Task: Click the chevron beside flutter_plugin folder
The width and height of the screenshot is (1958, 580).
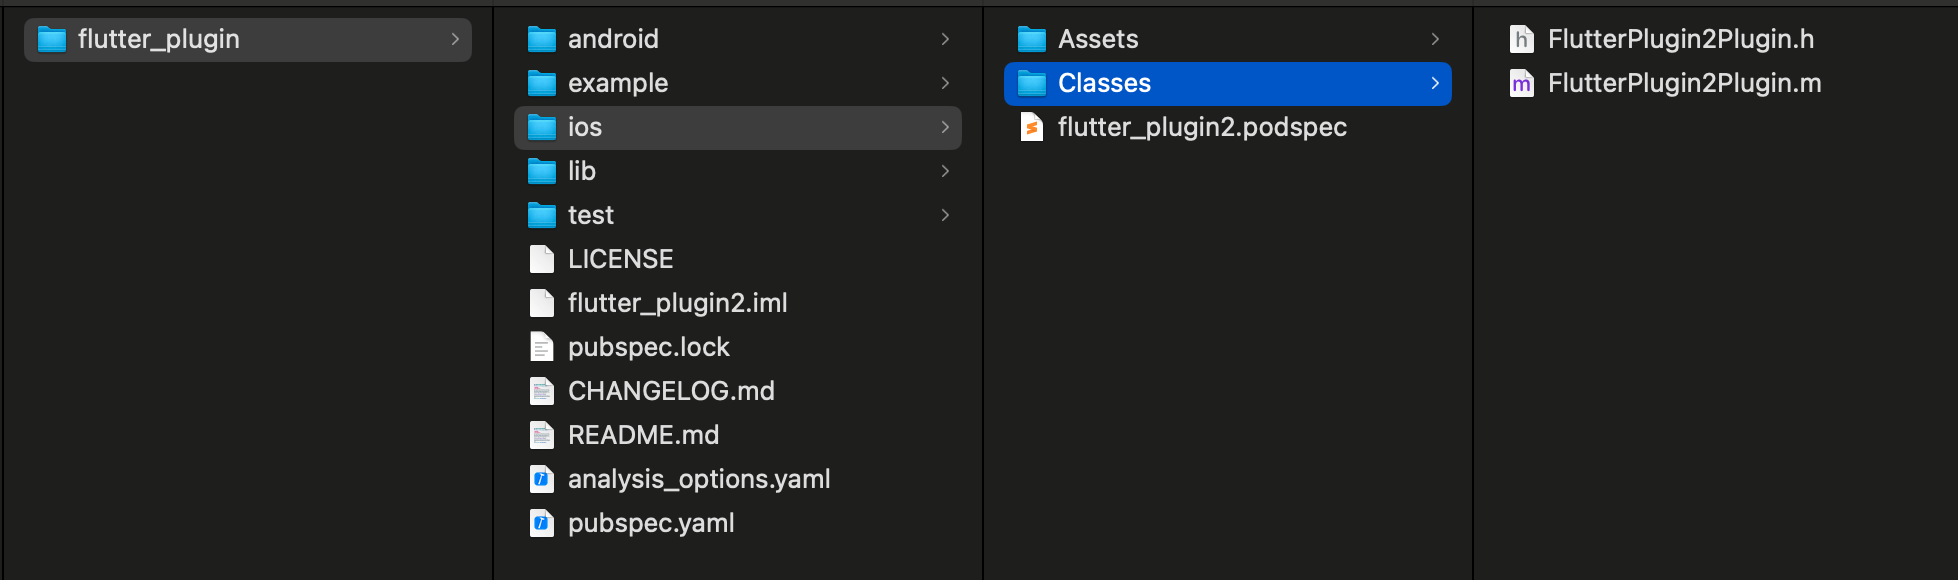Action: 455,39
